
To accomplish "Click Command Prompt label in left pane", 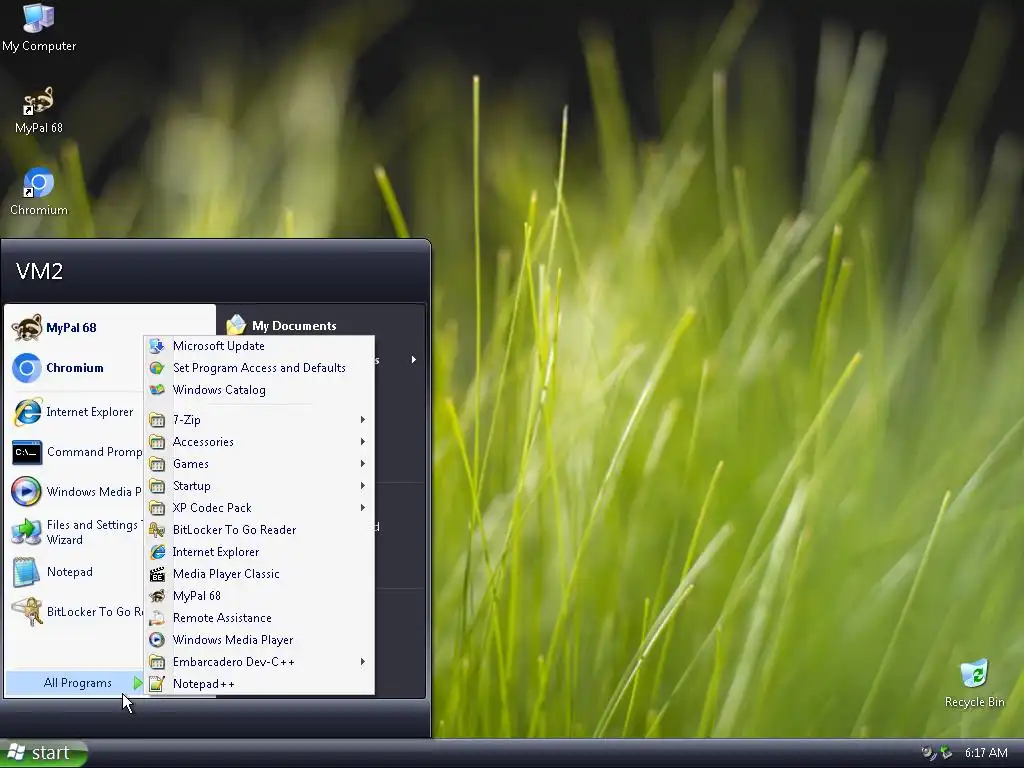I will click(95, 452).
